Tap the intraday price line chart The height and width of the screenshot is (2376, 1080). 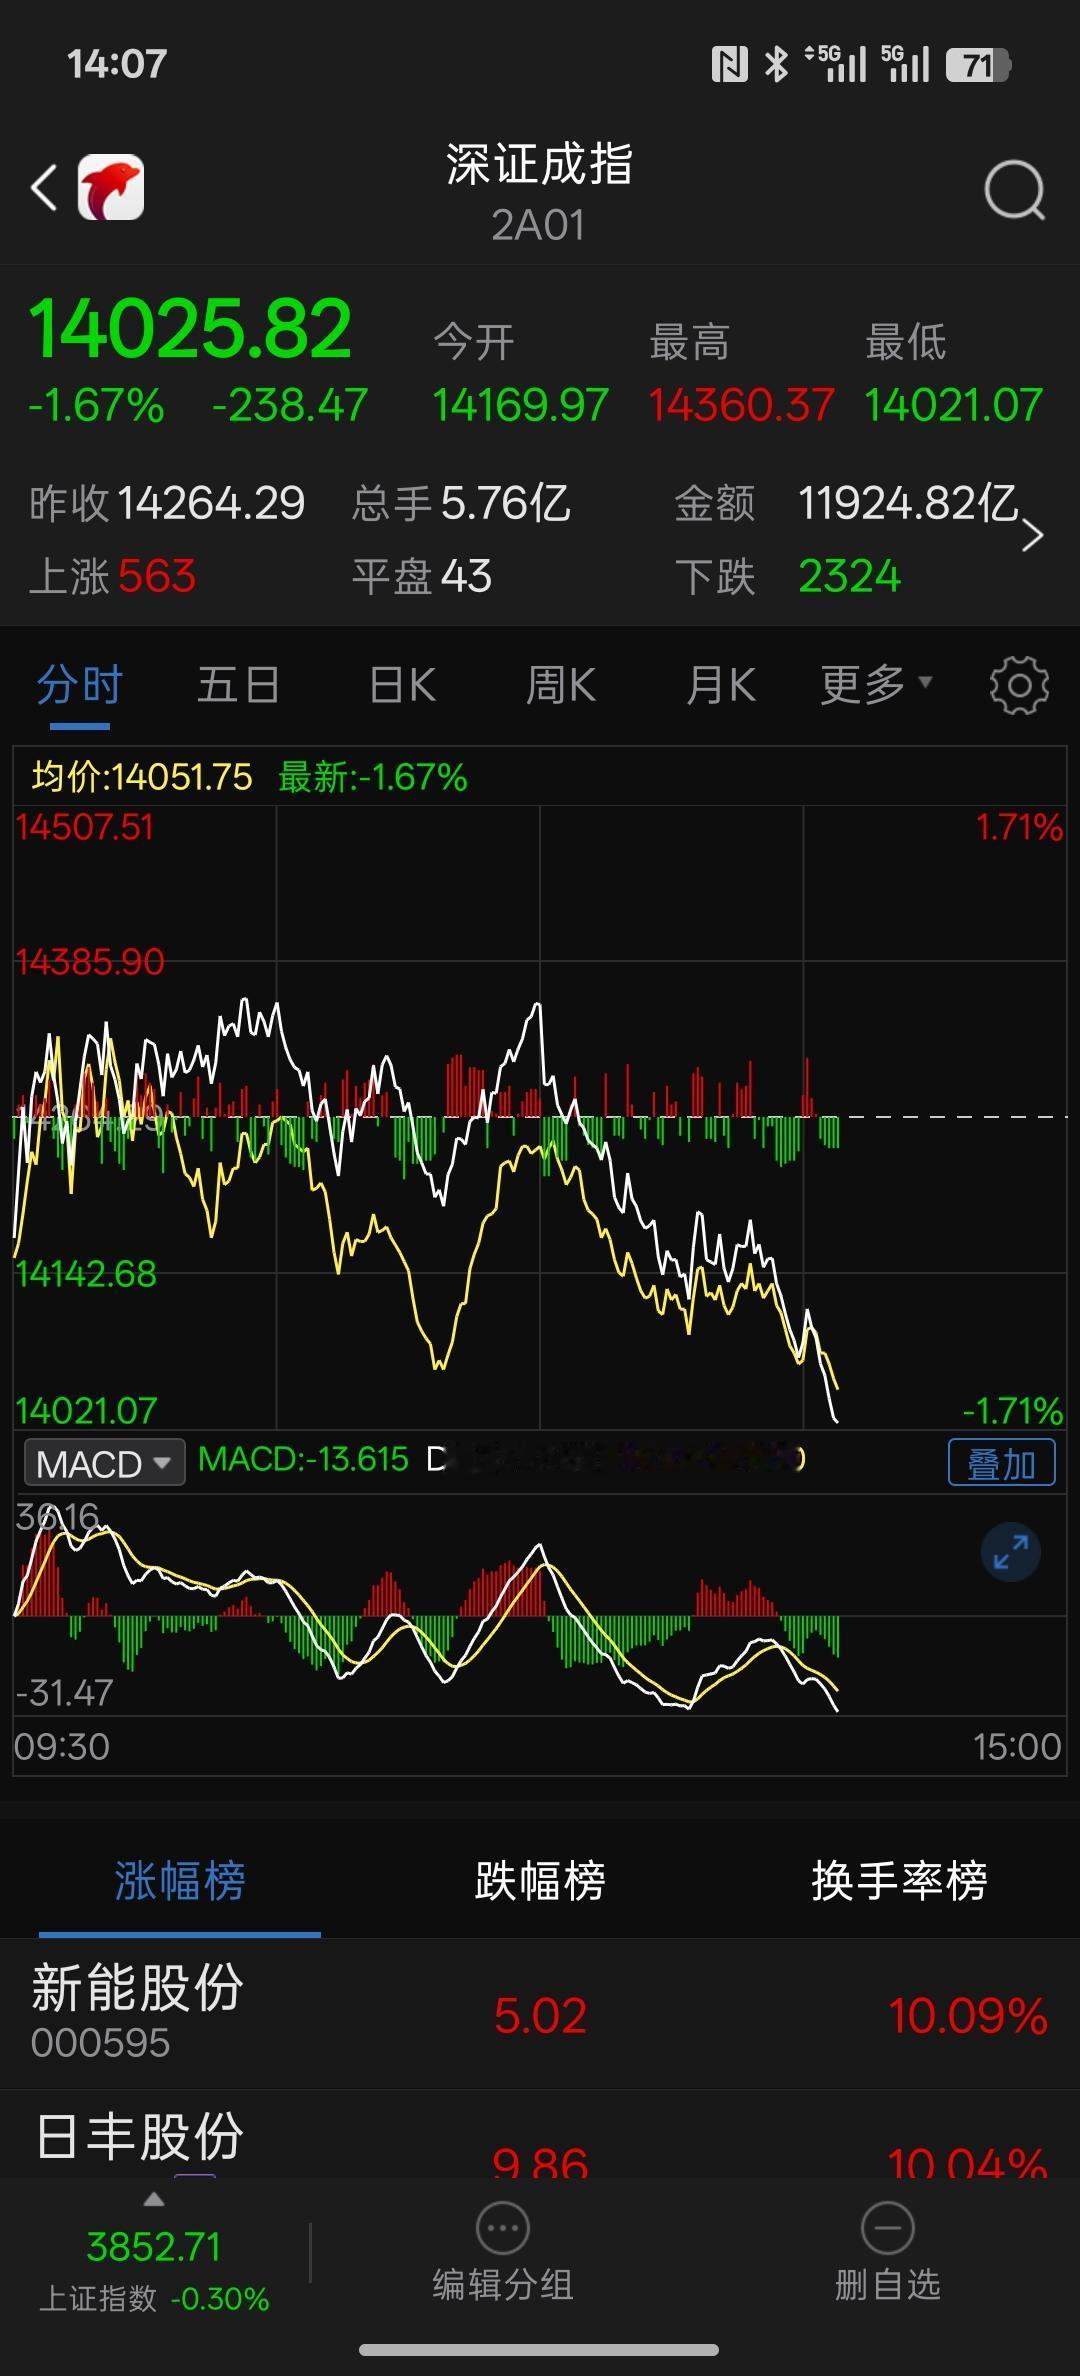pyautogui.click(x=540, y=1118)
